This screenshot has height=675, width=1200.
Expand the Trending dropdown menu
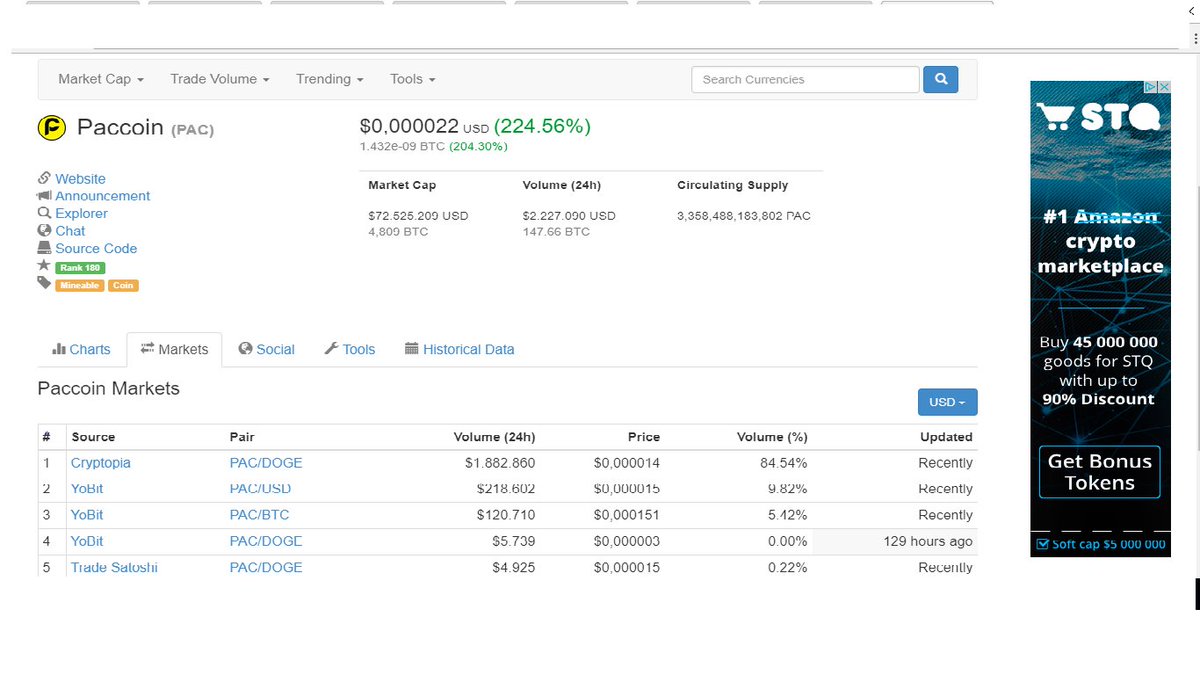click(329, 79)
